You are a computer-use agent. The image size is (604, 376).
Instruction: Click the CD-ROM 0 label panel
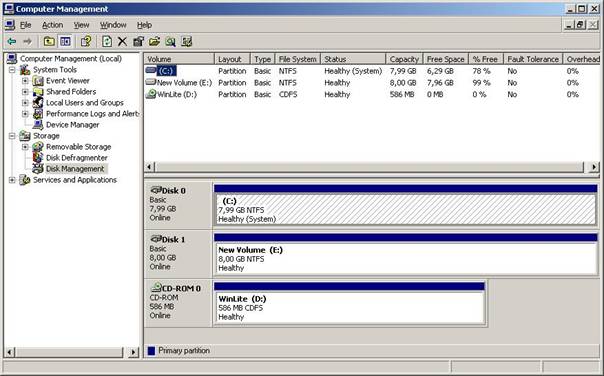click(178, 302)
